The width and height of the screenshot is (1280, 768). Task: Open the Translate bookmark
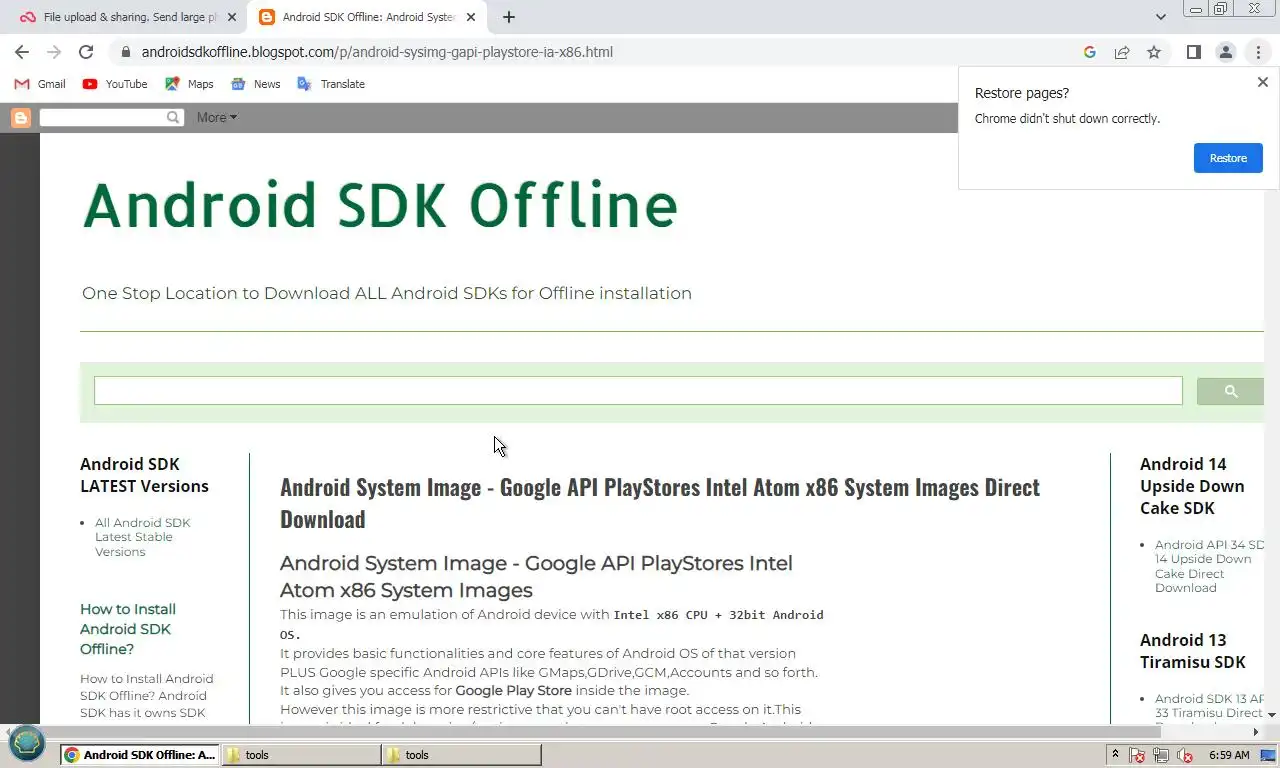click(331, 84)
